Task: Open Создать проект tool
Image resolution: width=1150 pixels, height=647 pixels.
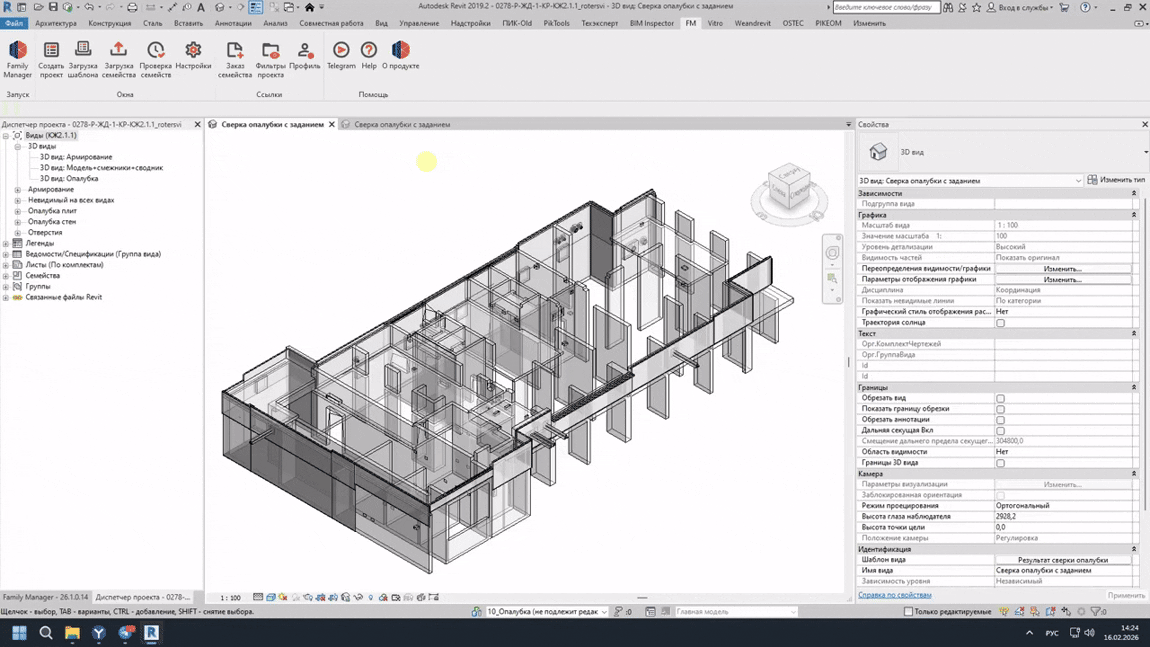Action: tap(51, 59)
